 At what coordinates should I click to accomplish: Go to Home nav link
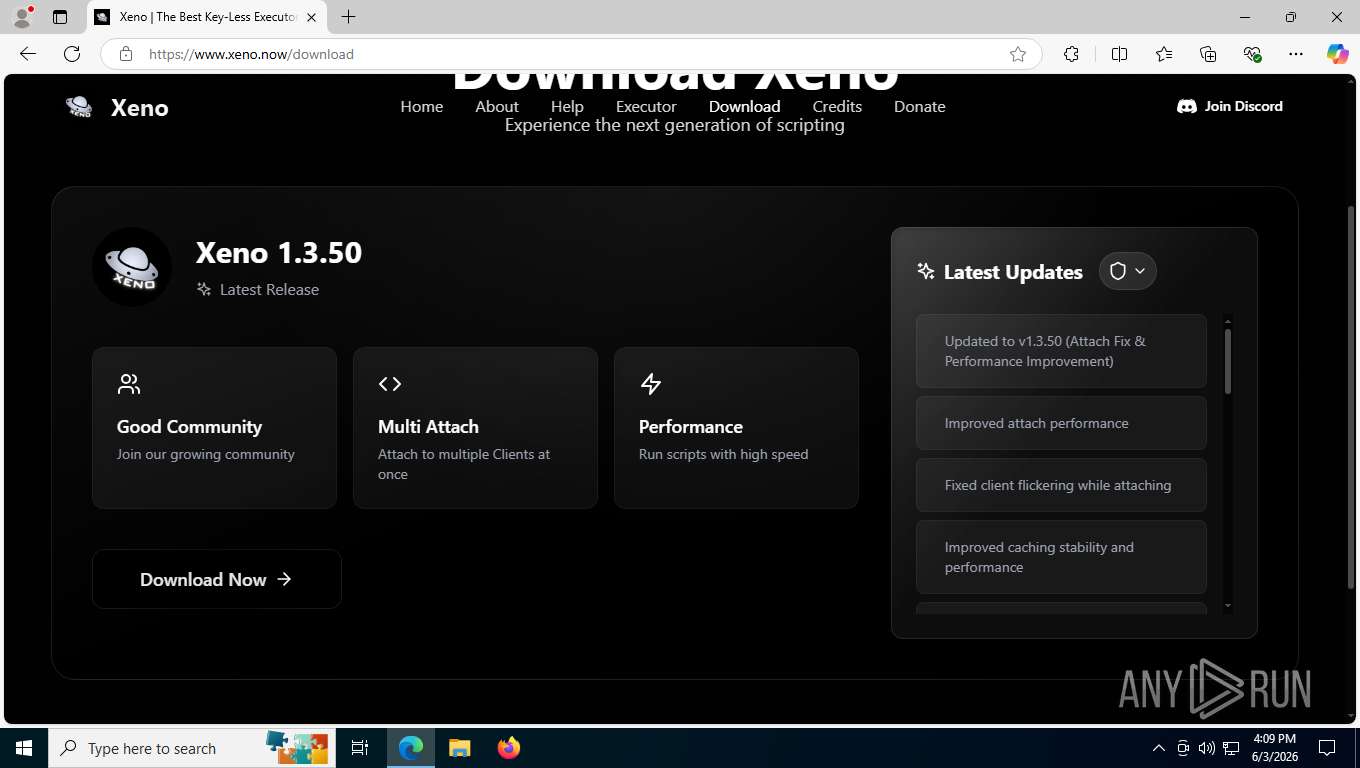[x=422, y=106]
